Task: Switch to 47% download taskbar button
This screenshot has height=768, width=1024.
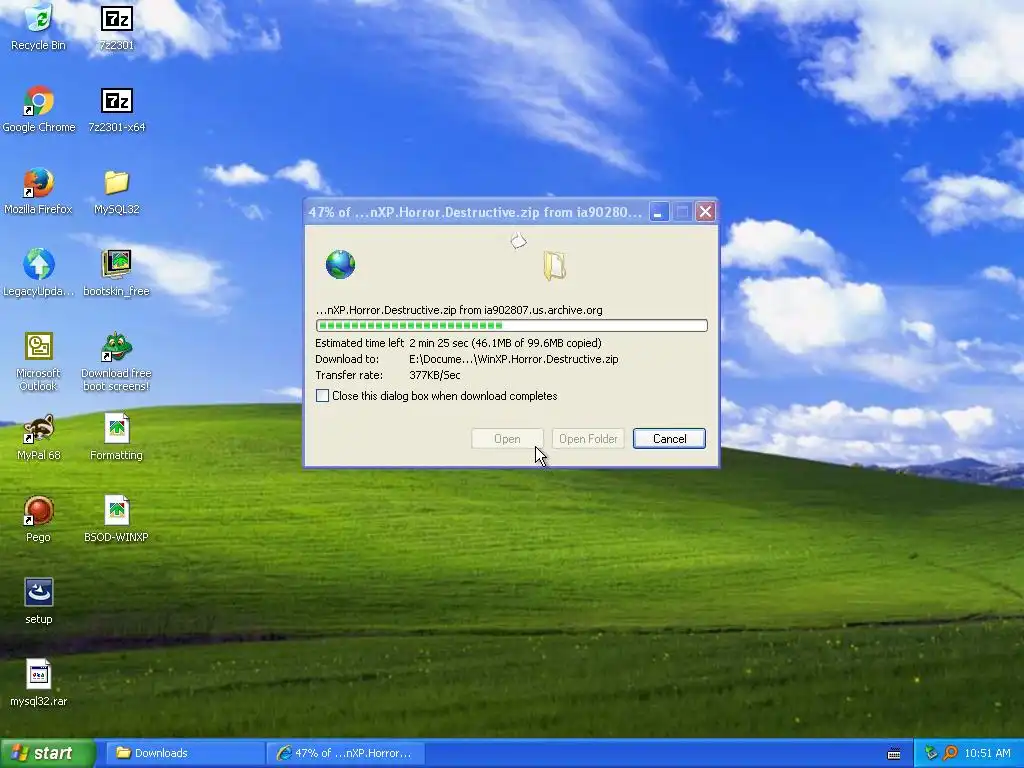Action: (x=346, y=753)
